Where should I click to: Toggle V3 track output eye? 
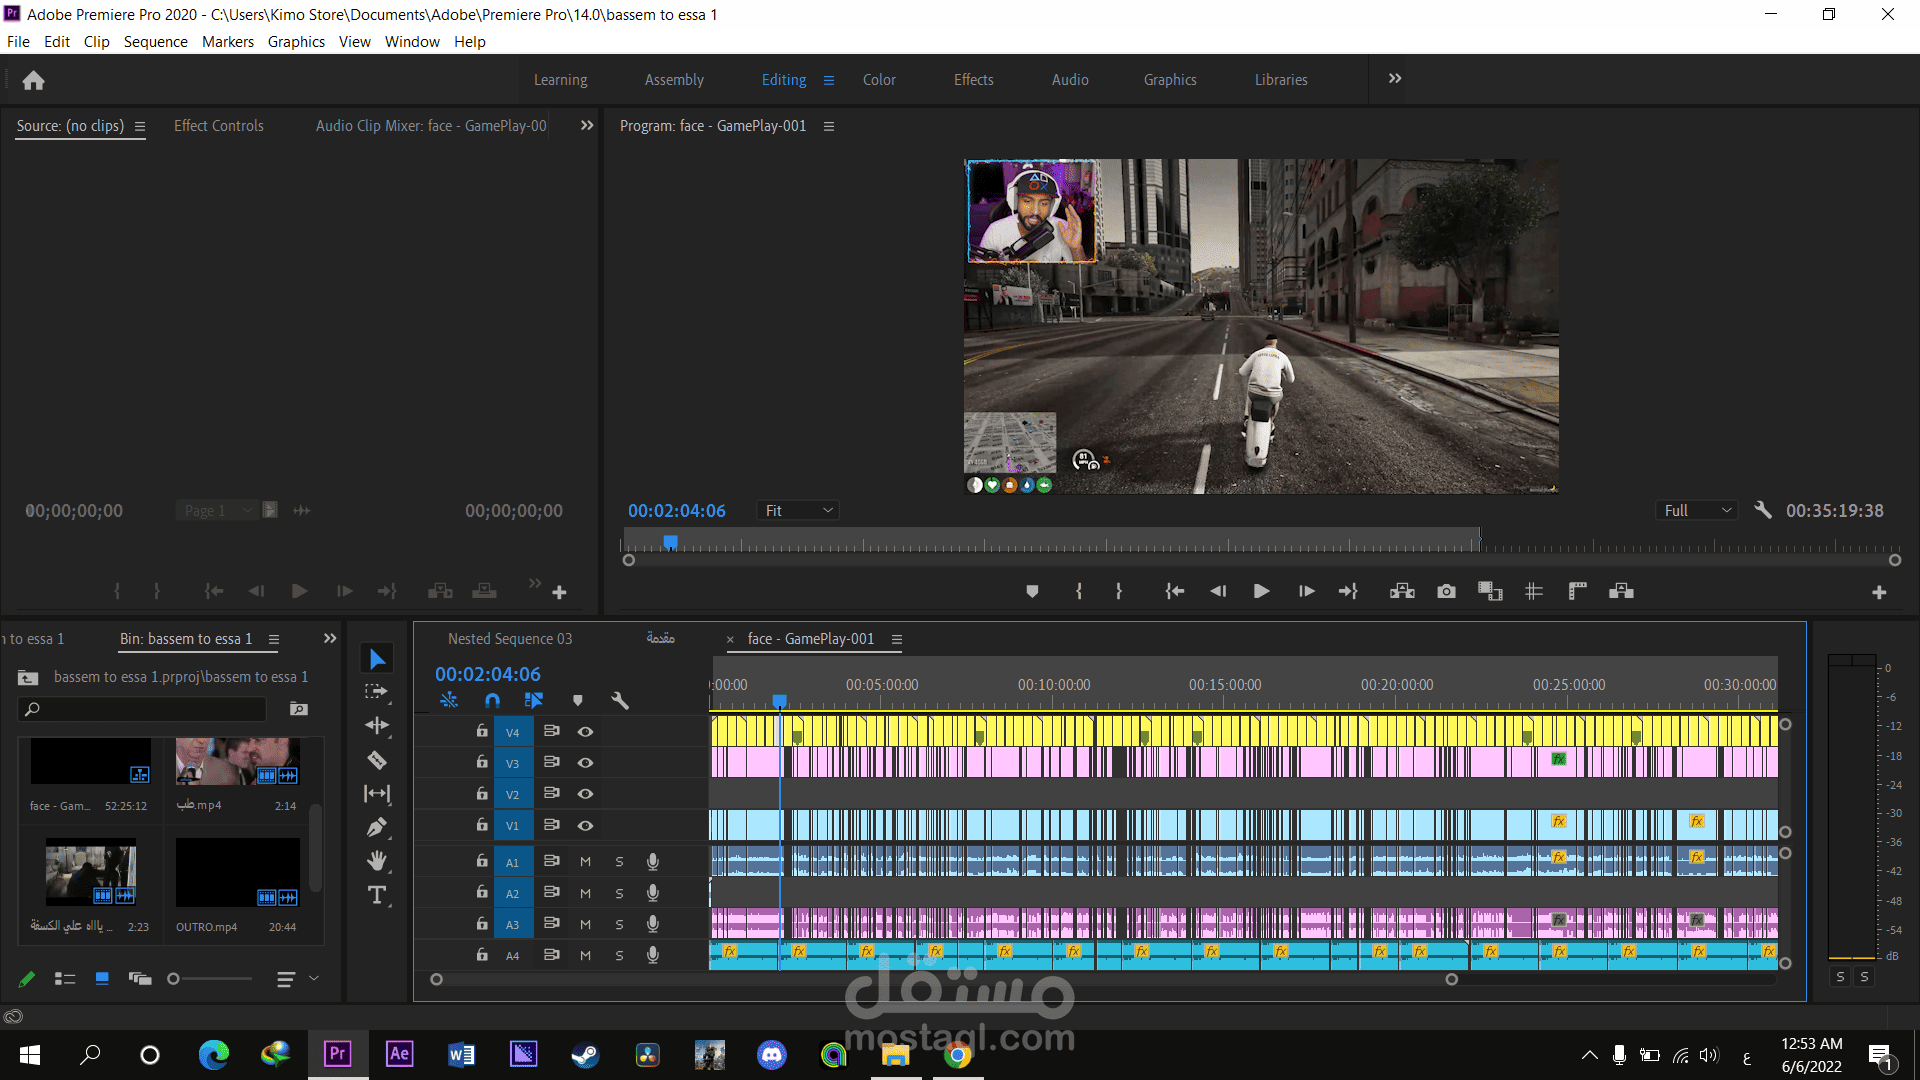(586, 763)
